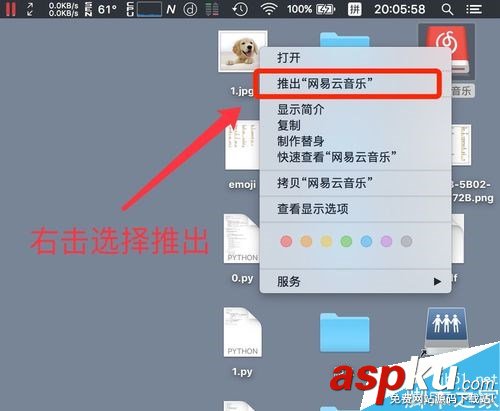Apply the blue tag color

coord(366,241)
